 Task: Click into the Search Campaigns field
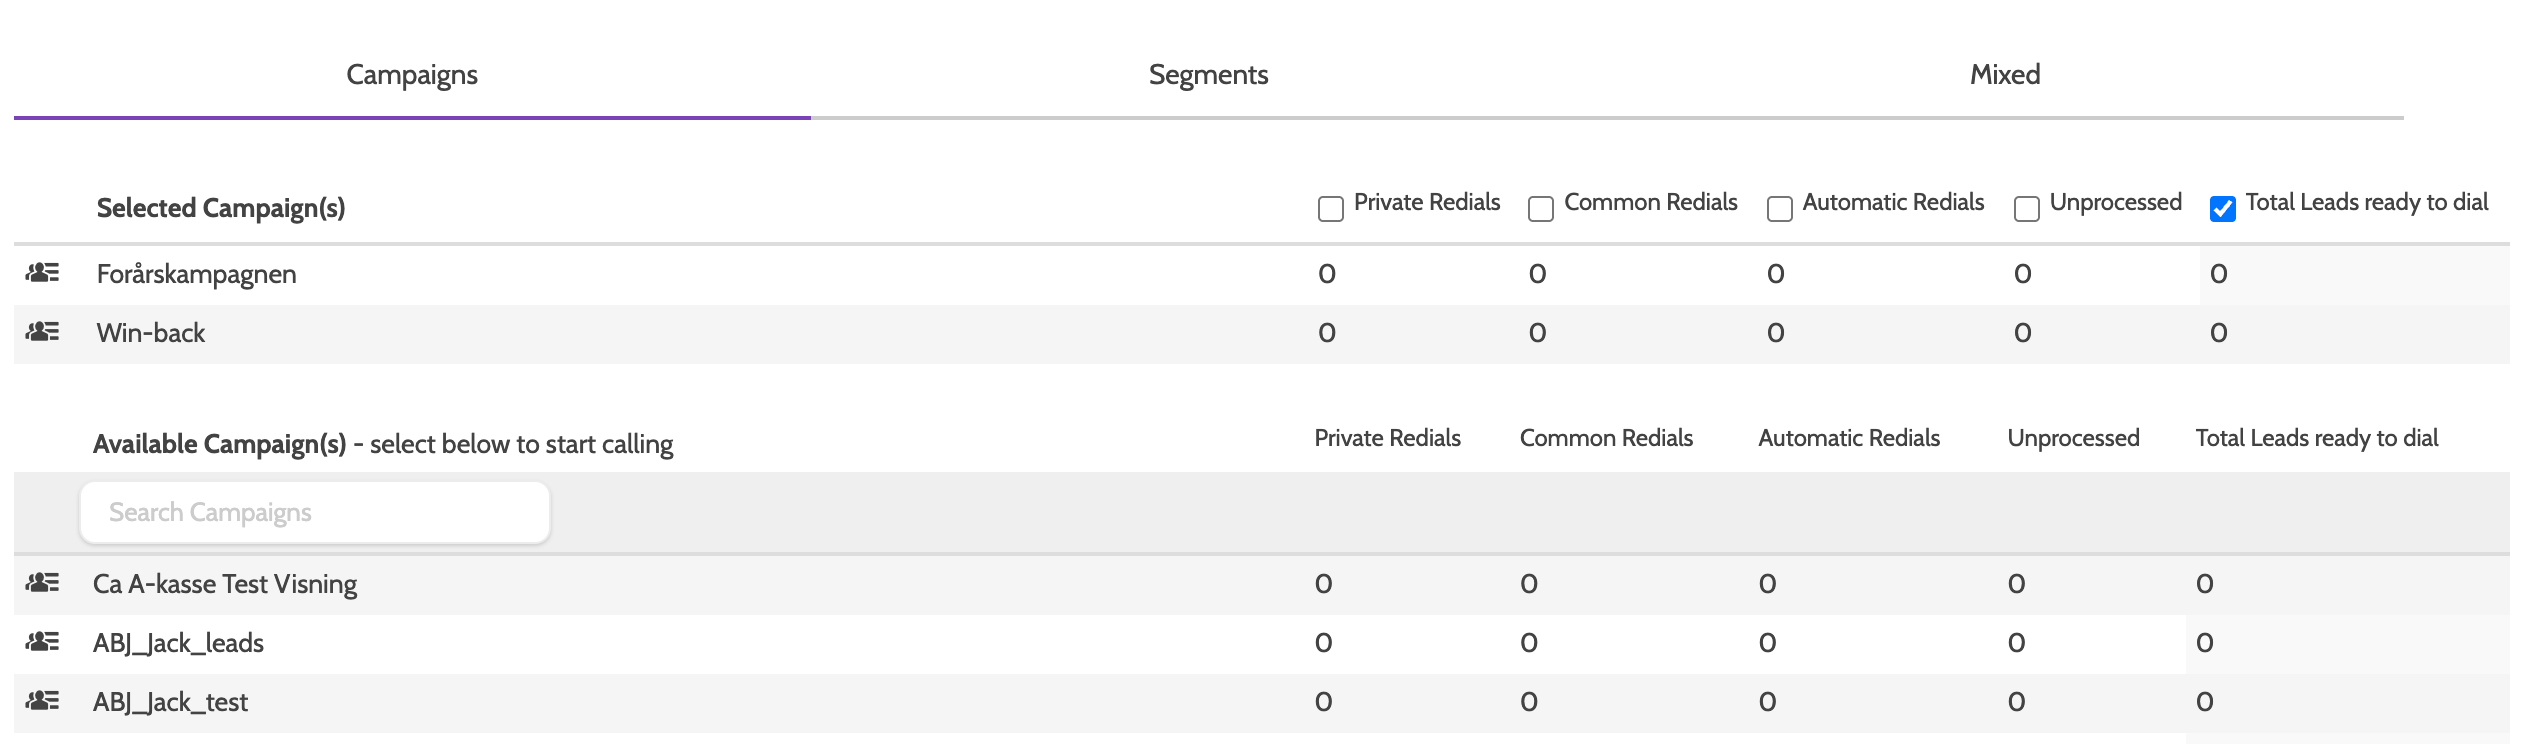coord(314,513)
